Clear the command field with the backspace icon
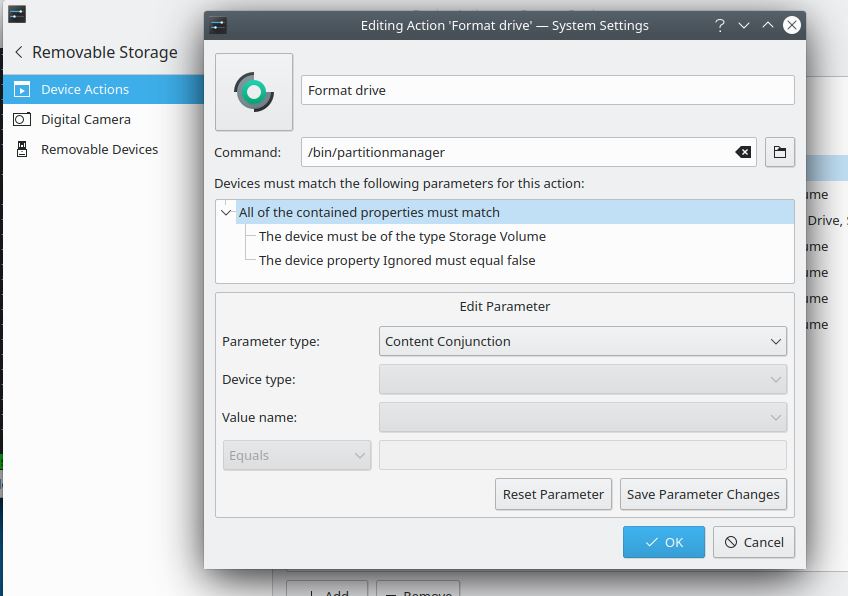The width and height of the screenshot is (848, 596). (743, 152)
